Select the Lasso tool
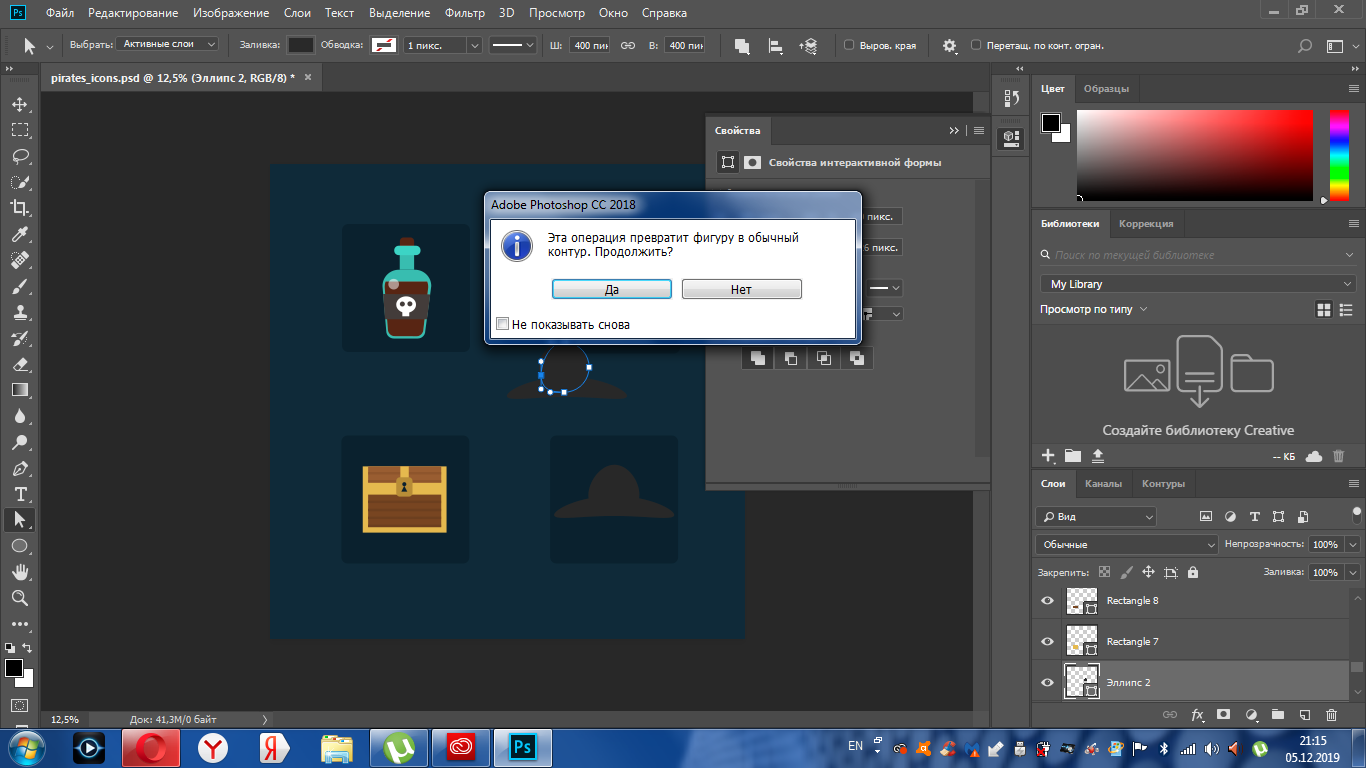The image size is (1366, 768). coord(19,156)
